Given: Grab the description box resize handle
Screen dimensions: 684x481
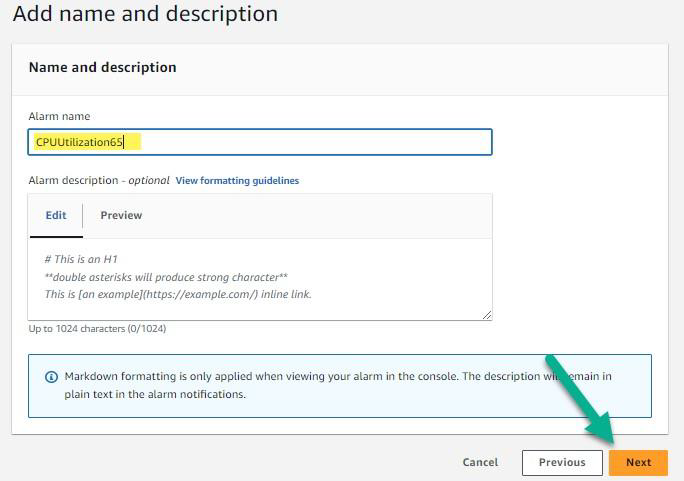Looking at the screenshot, I should 486,314.
